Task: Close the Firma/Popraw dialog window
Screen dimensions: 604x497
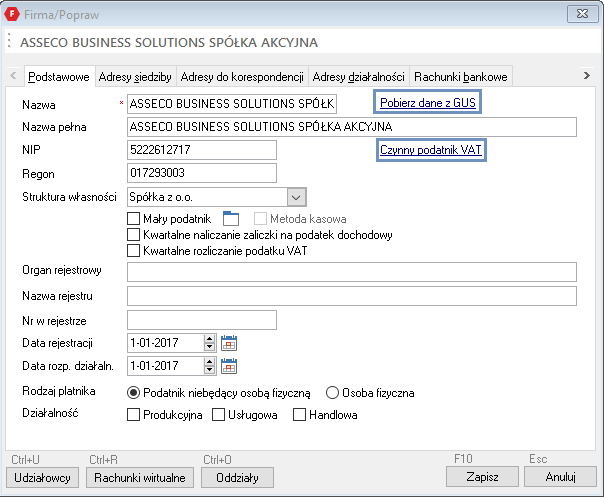Action: (x=582, y=14)
